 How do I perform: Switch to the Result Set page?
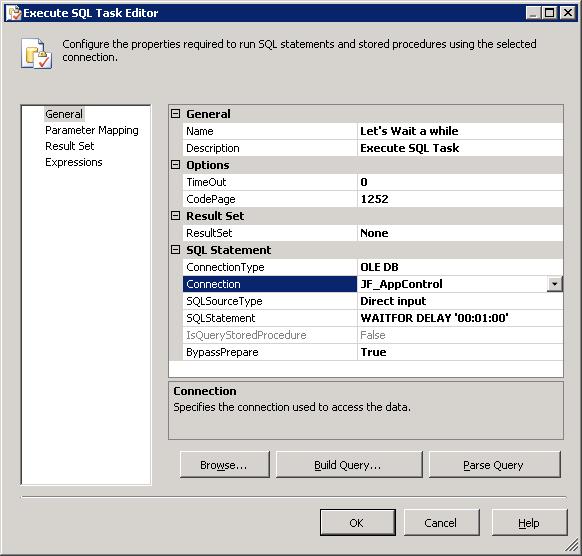(x=69, y=146)
